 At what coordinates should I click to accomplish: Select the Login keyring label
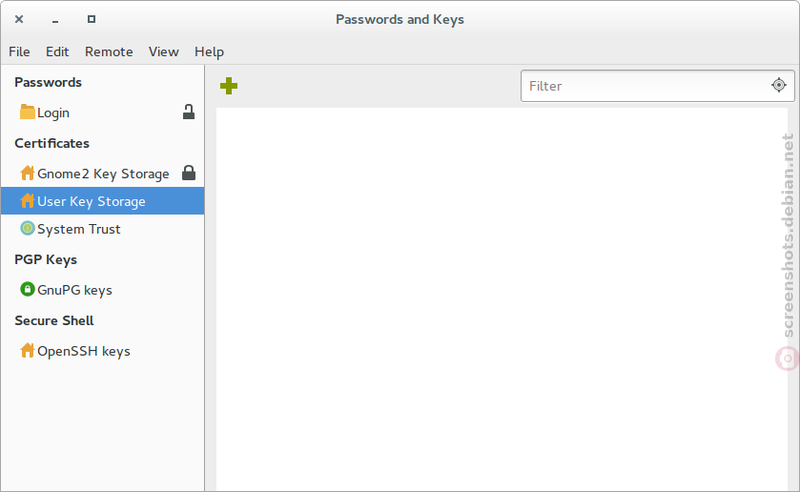(53, 113)
